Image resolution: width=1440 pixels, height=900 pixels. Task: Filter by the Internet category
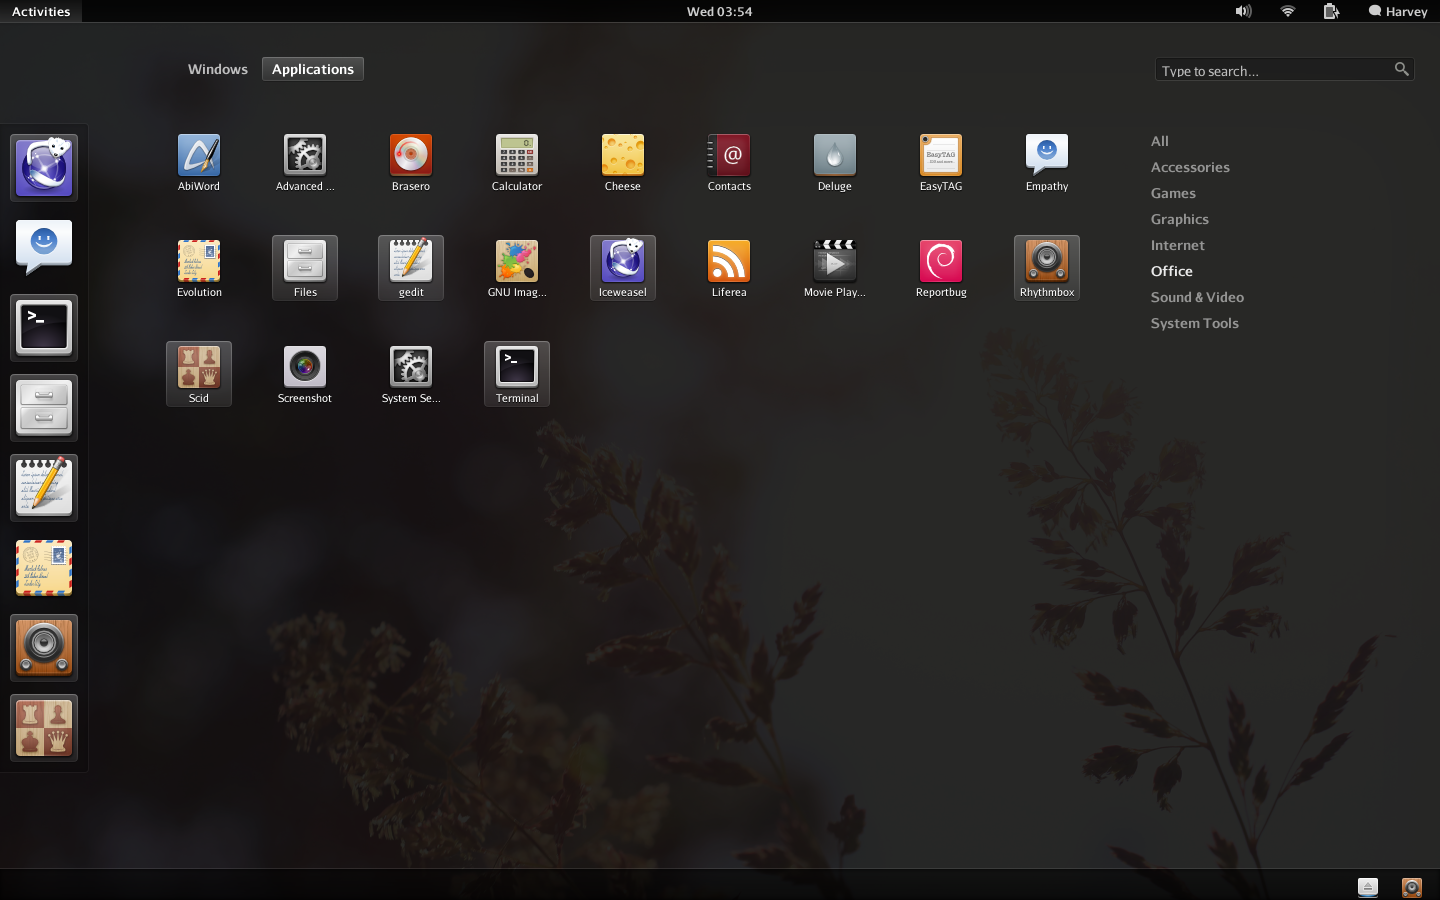tap(1178, 245)
